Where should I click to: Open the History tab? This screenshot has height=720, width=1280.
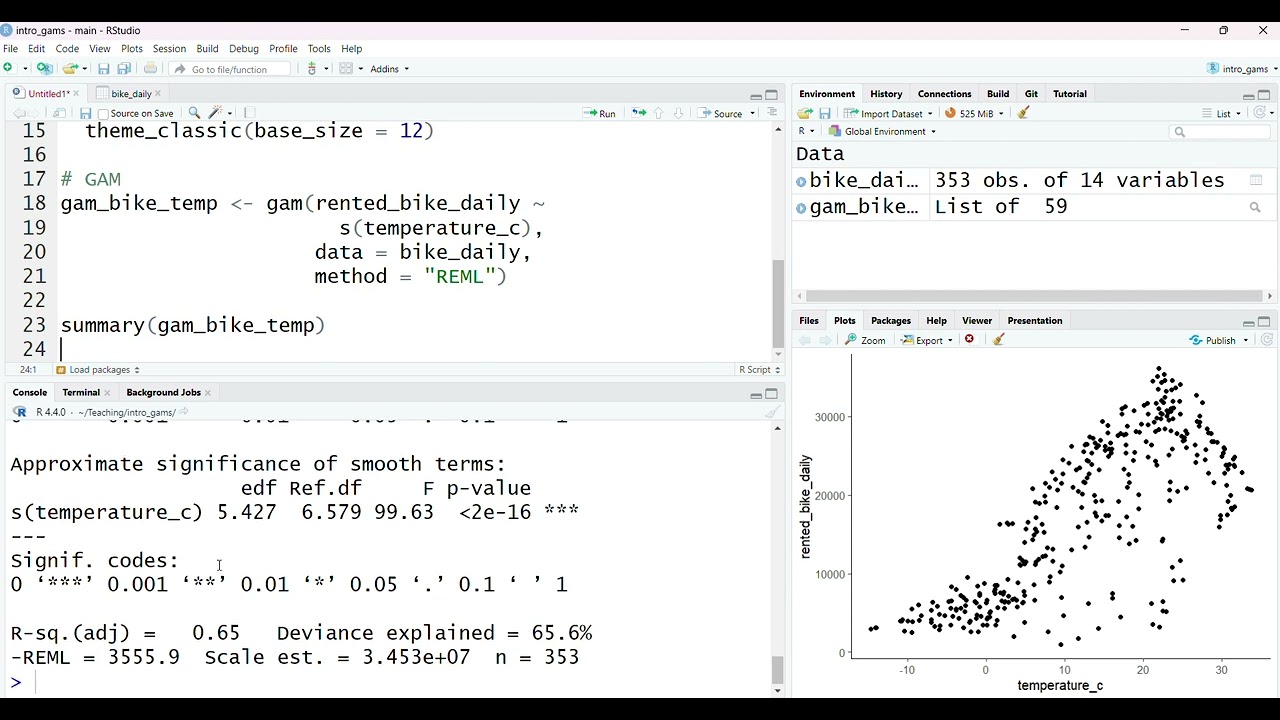coord(886,94)
